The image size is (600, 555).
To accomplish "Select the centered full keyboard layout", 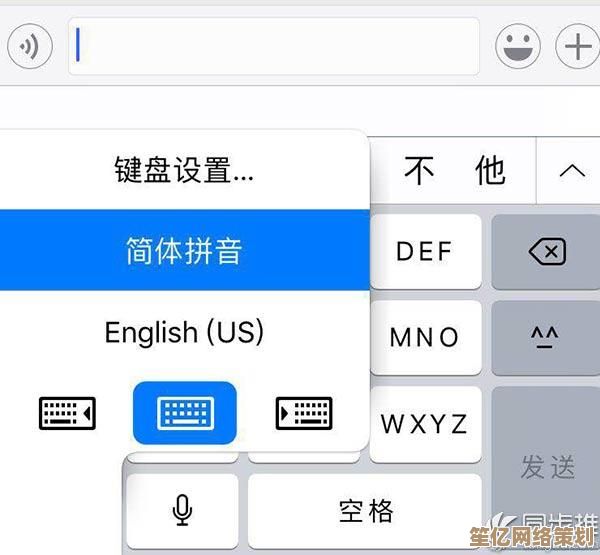I will pos(184,412).
